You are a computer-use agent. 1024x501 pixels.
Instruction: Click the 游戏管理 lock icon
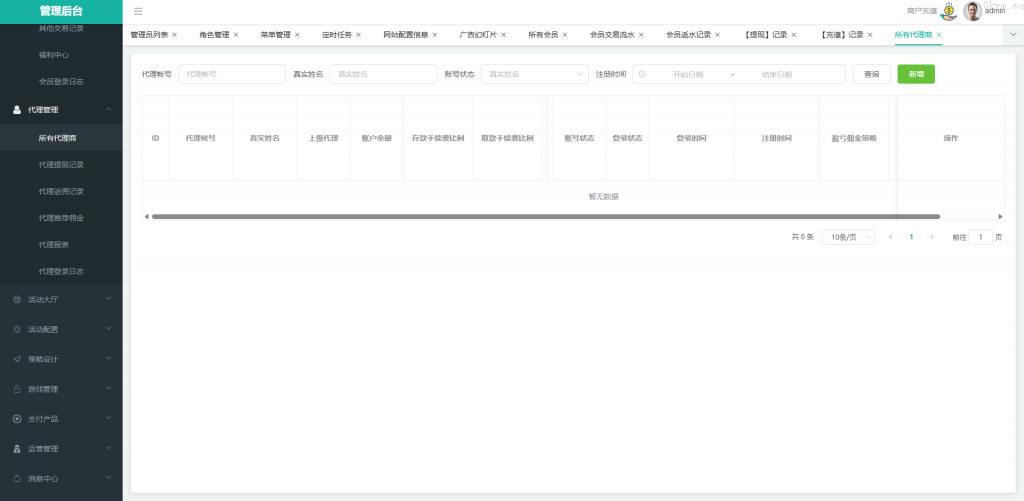(x=17, y=389)
